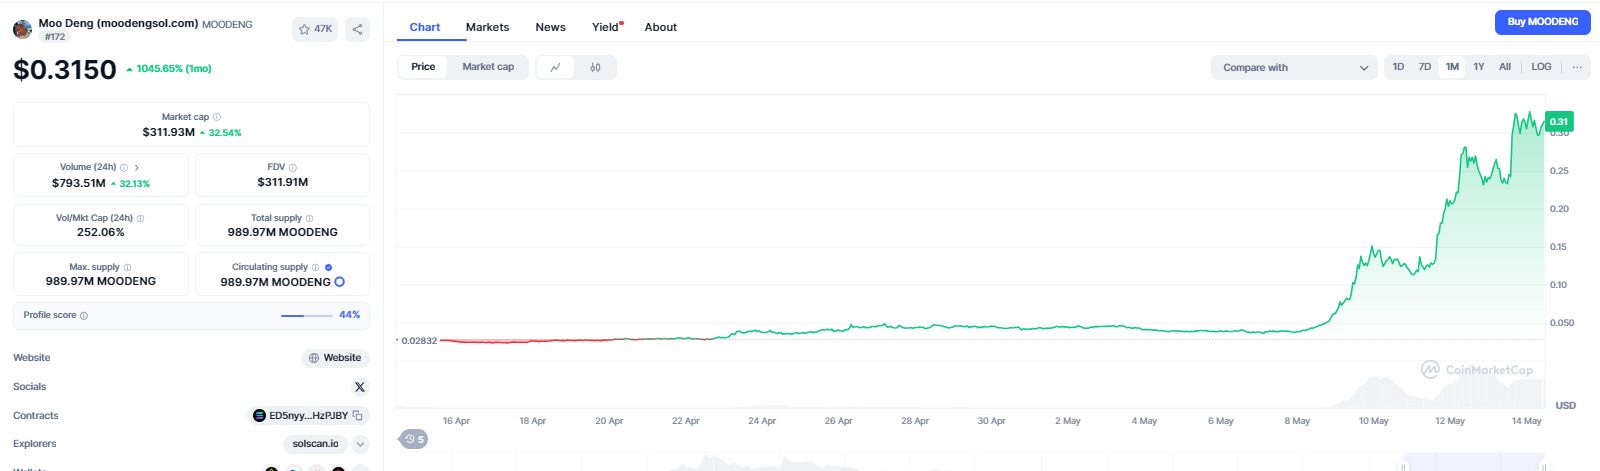This screenshot has height=471, width=1600.
Task: Select Price chart toggle
Action: pos(423,67)
